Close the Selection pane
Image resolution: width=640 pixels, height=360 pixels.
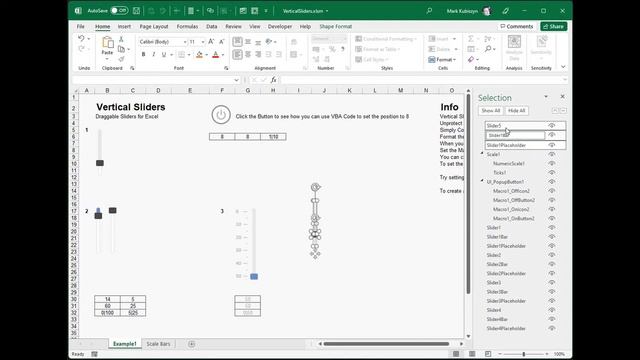pos(562,97)
